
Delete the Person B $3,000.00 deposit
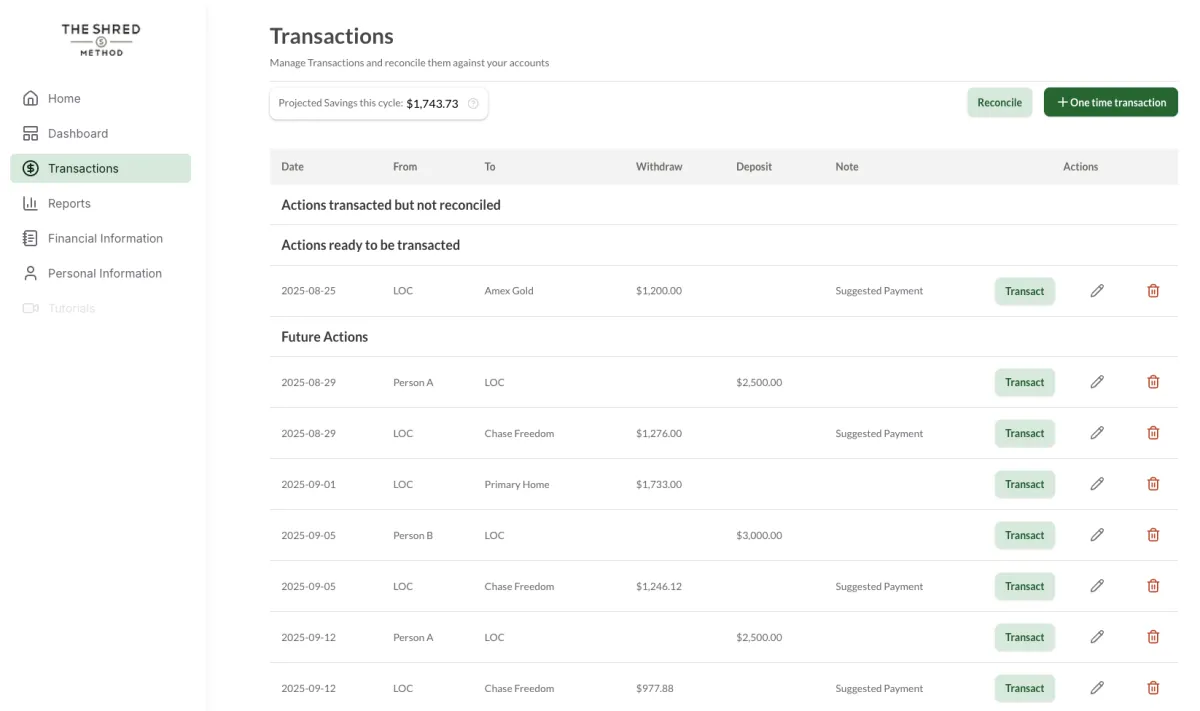(x=1153, y=535)
